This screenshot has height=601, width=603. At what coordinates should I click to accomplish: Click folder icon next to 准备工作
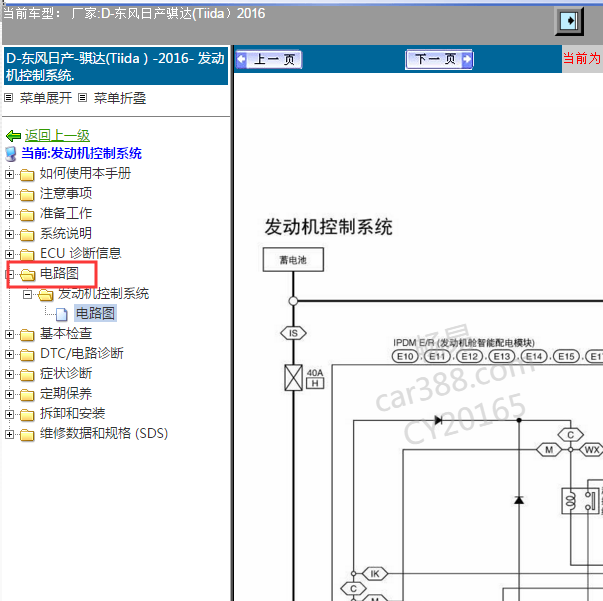tap(27, 215)
